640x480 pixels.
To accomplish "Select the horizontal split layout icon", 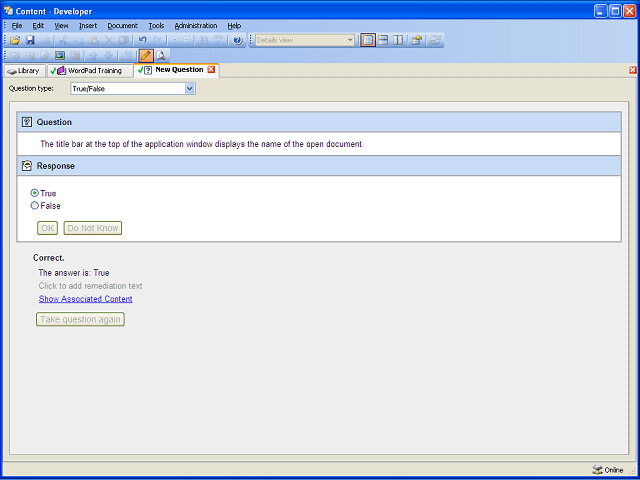I will 383,40.
